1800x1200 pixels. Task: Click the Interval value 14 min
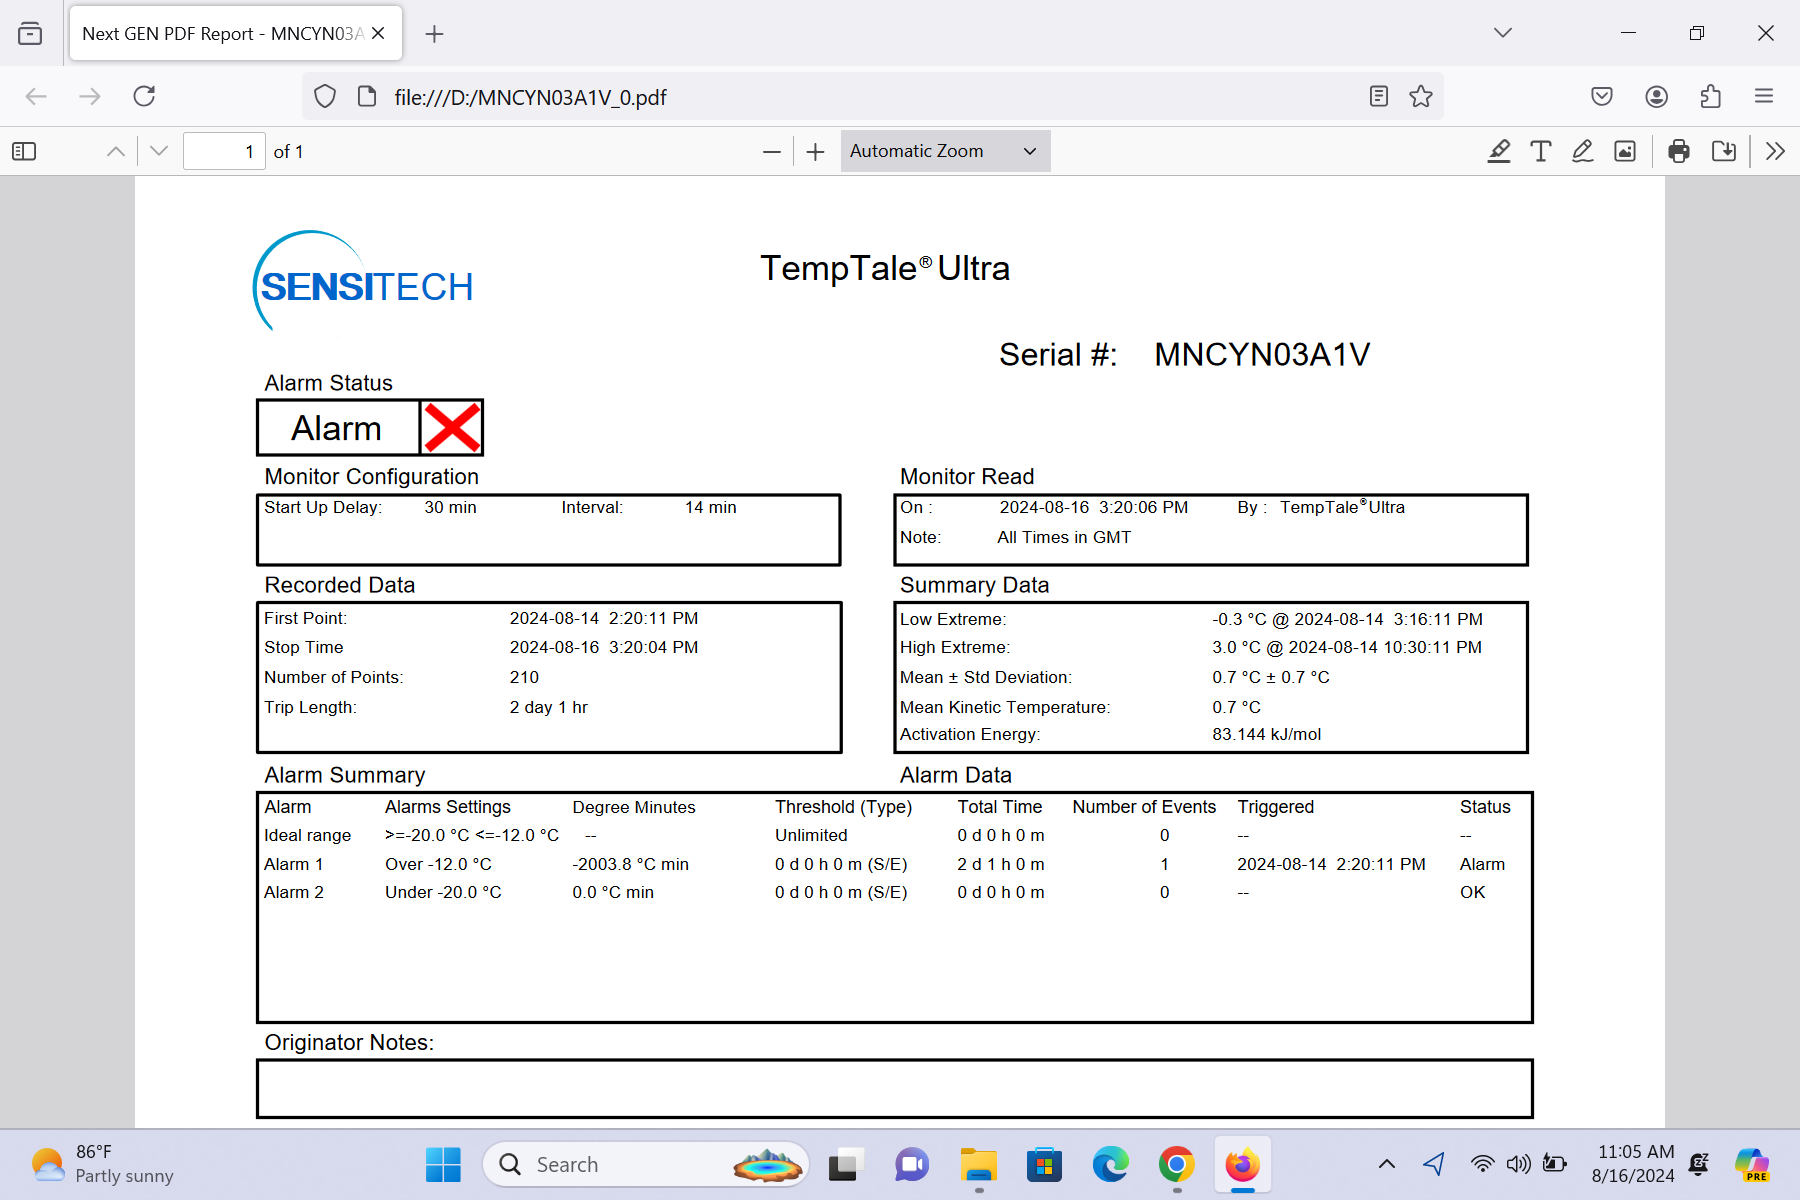(x=710, y=507)
